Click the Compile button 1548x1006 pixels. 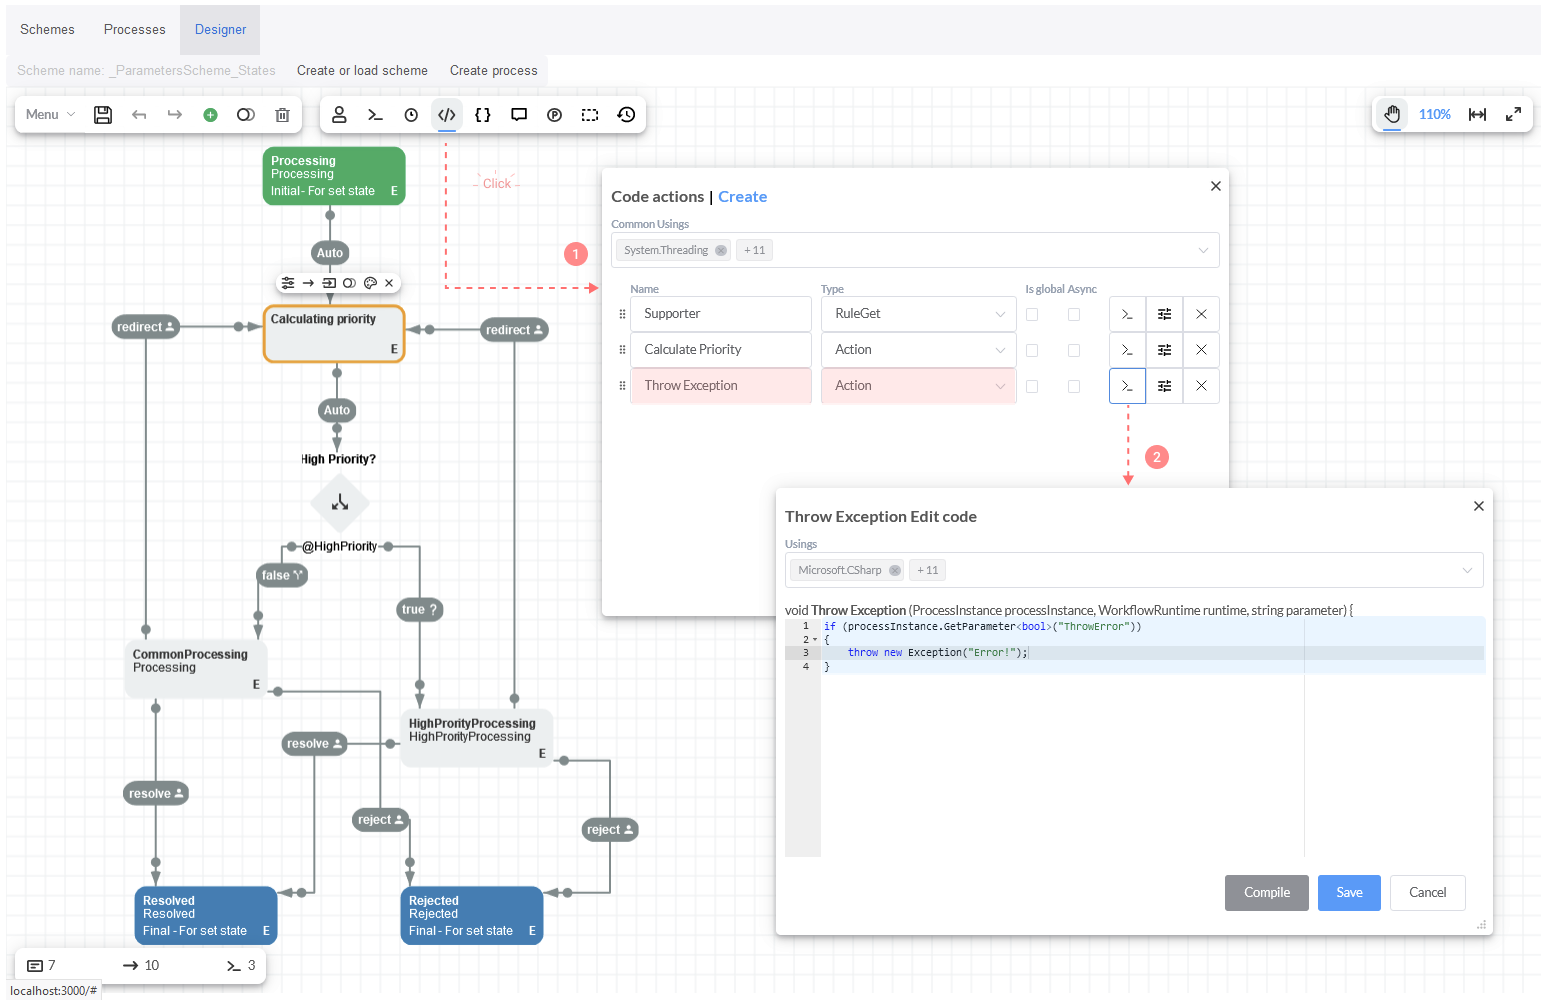pos(1267,893)
